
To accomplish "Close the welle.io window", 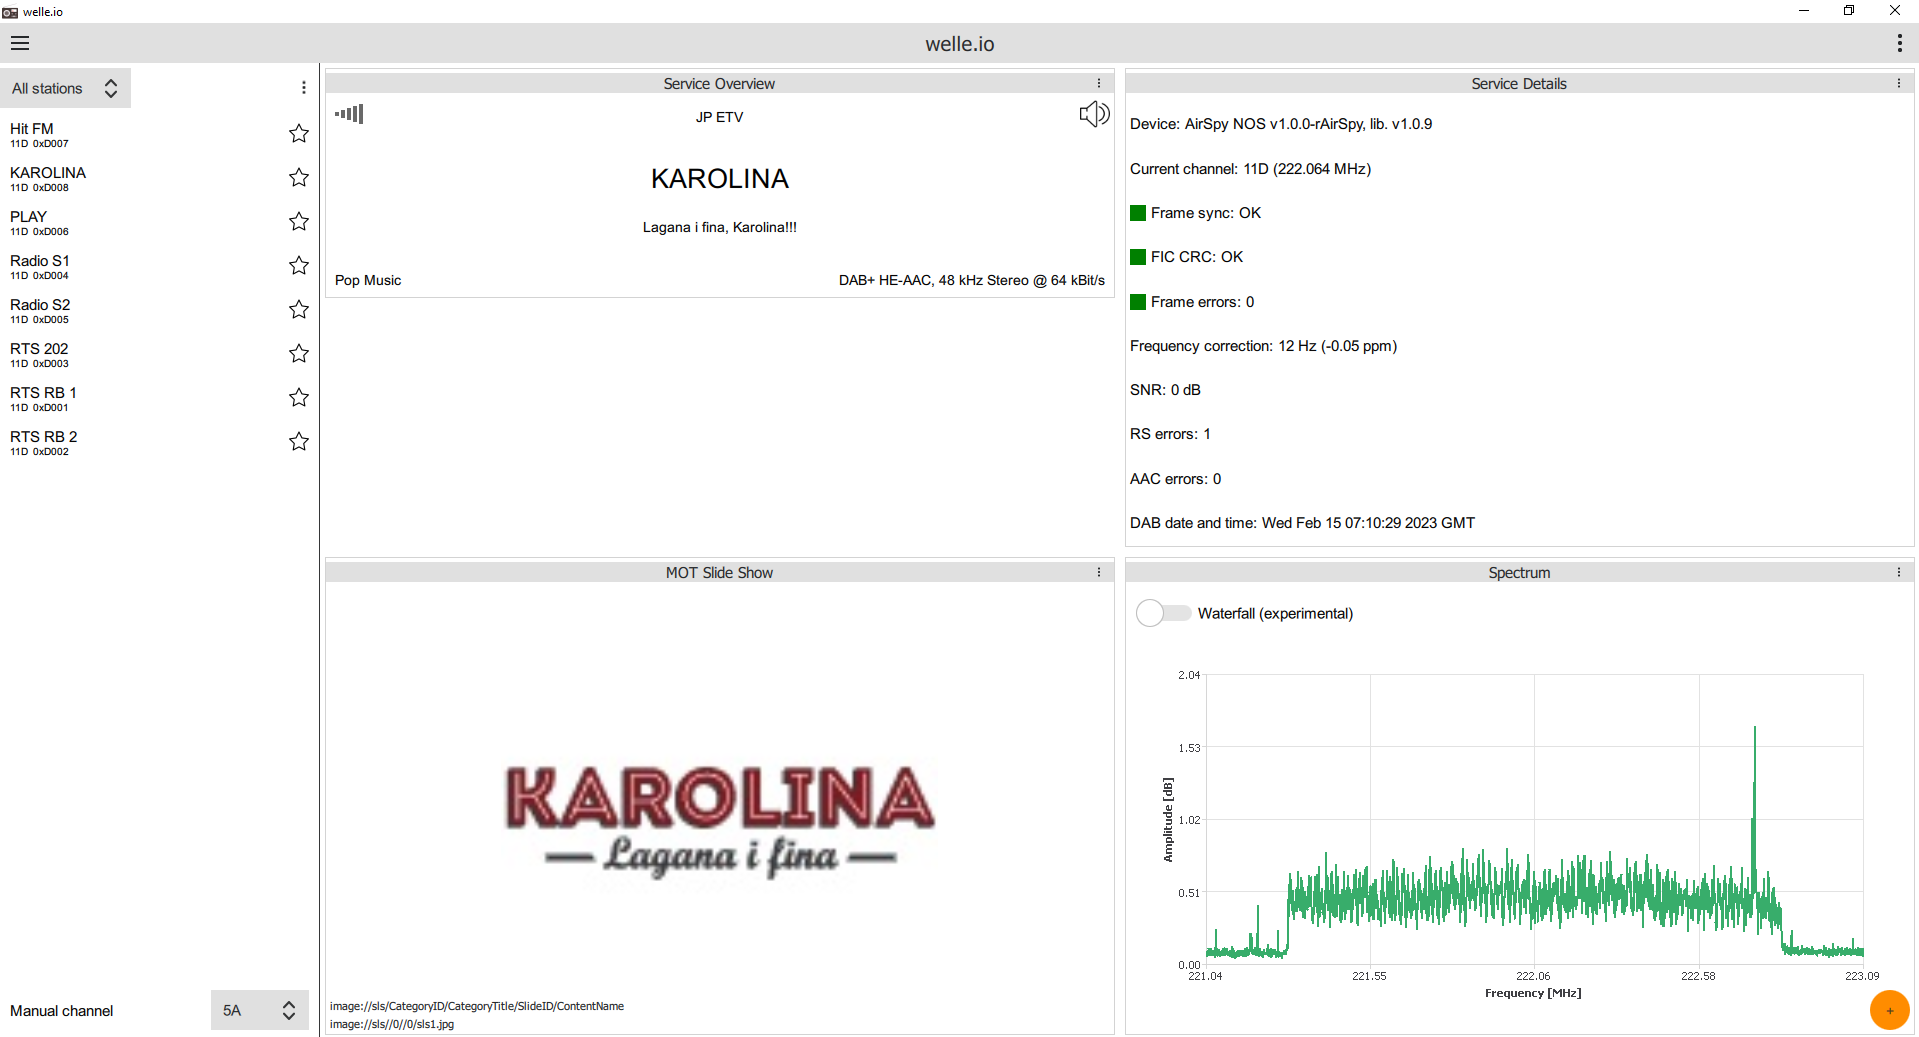I will pos(1895,11).
